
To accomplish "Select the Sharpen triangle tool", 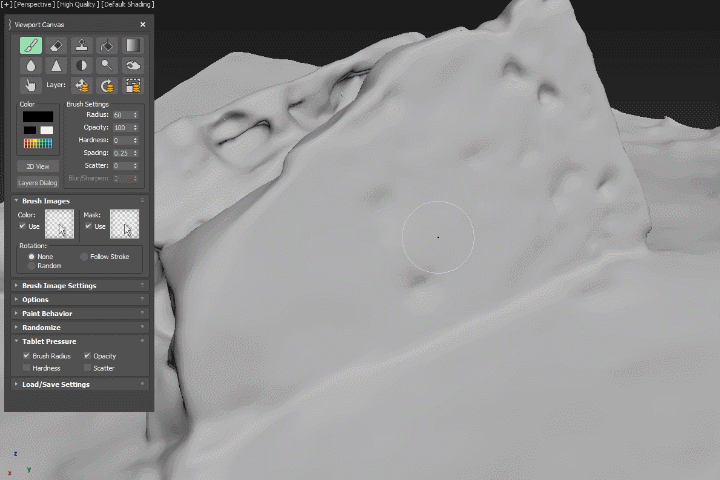I will (x=56, y=66).
